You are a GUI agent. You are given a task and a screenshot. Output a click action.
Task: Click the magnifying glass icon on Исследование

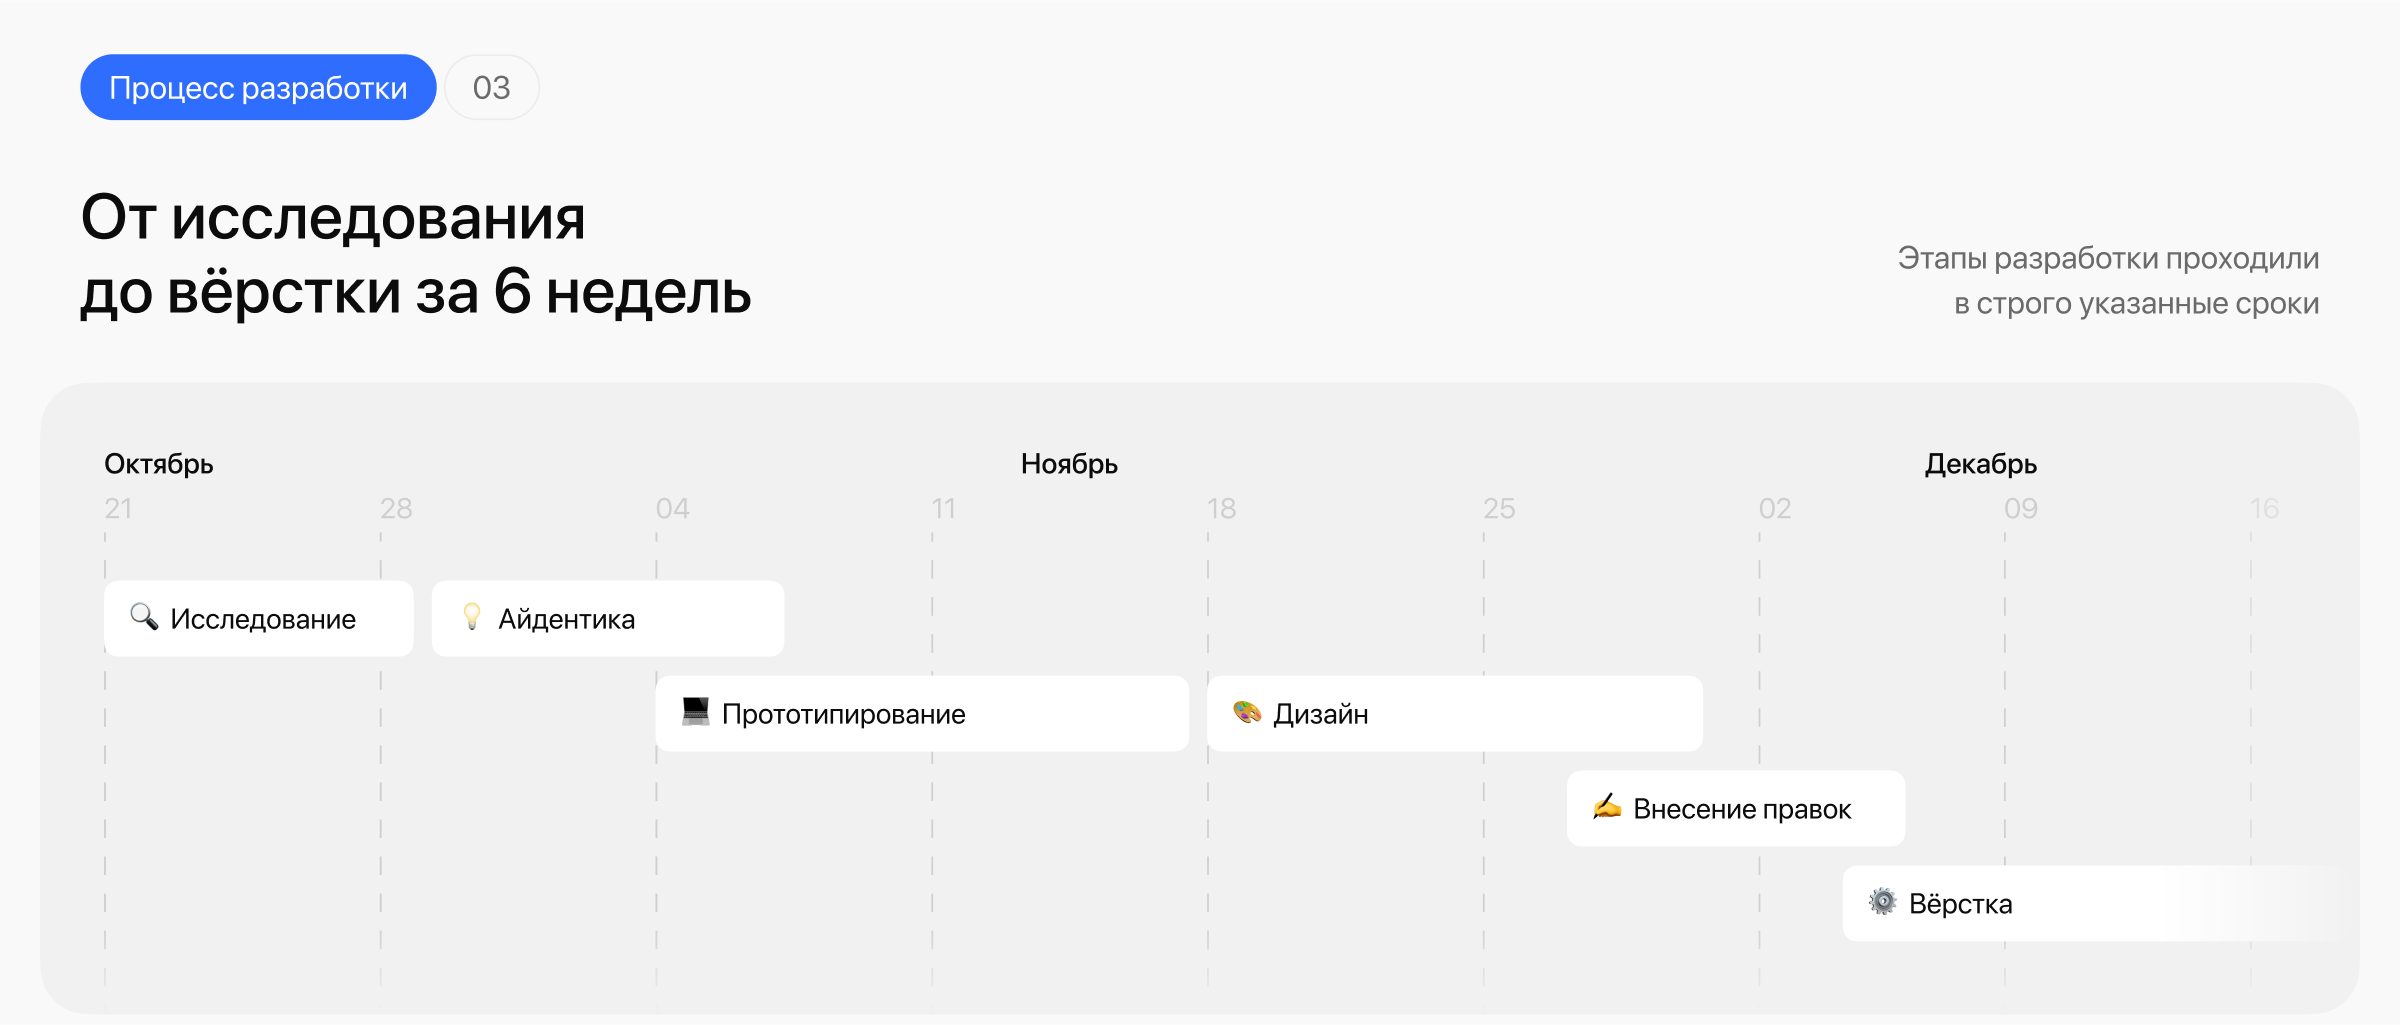tap(144, 617)
